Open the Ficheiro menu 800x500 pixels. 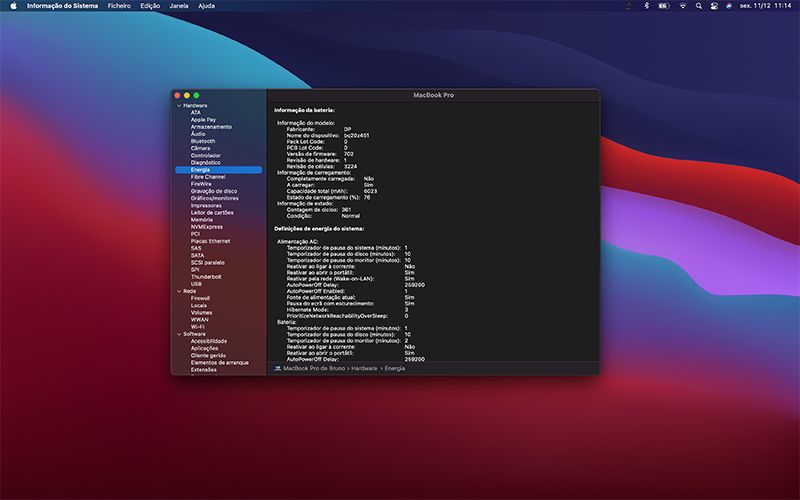[119, 6]
